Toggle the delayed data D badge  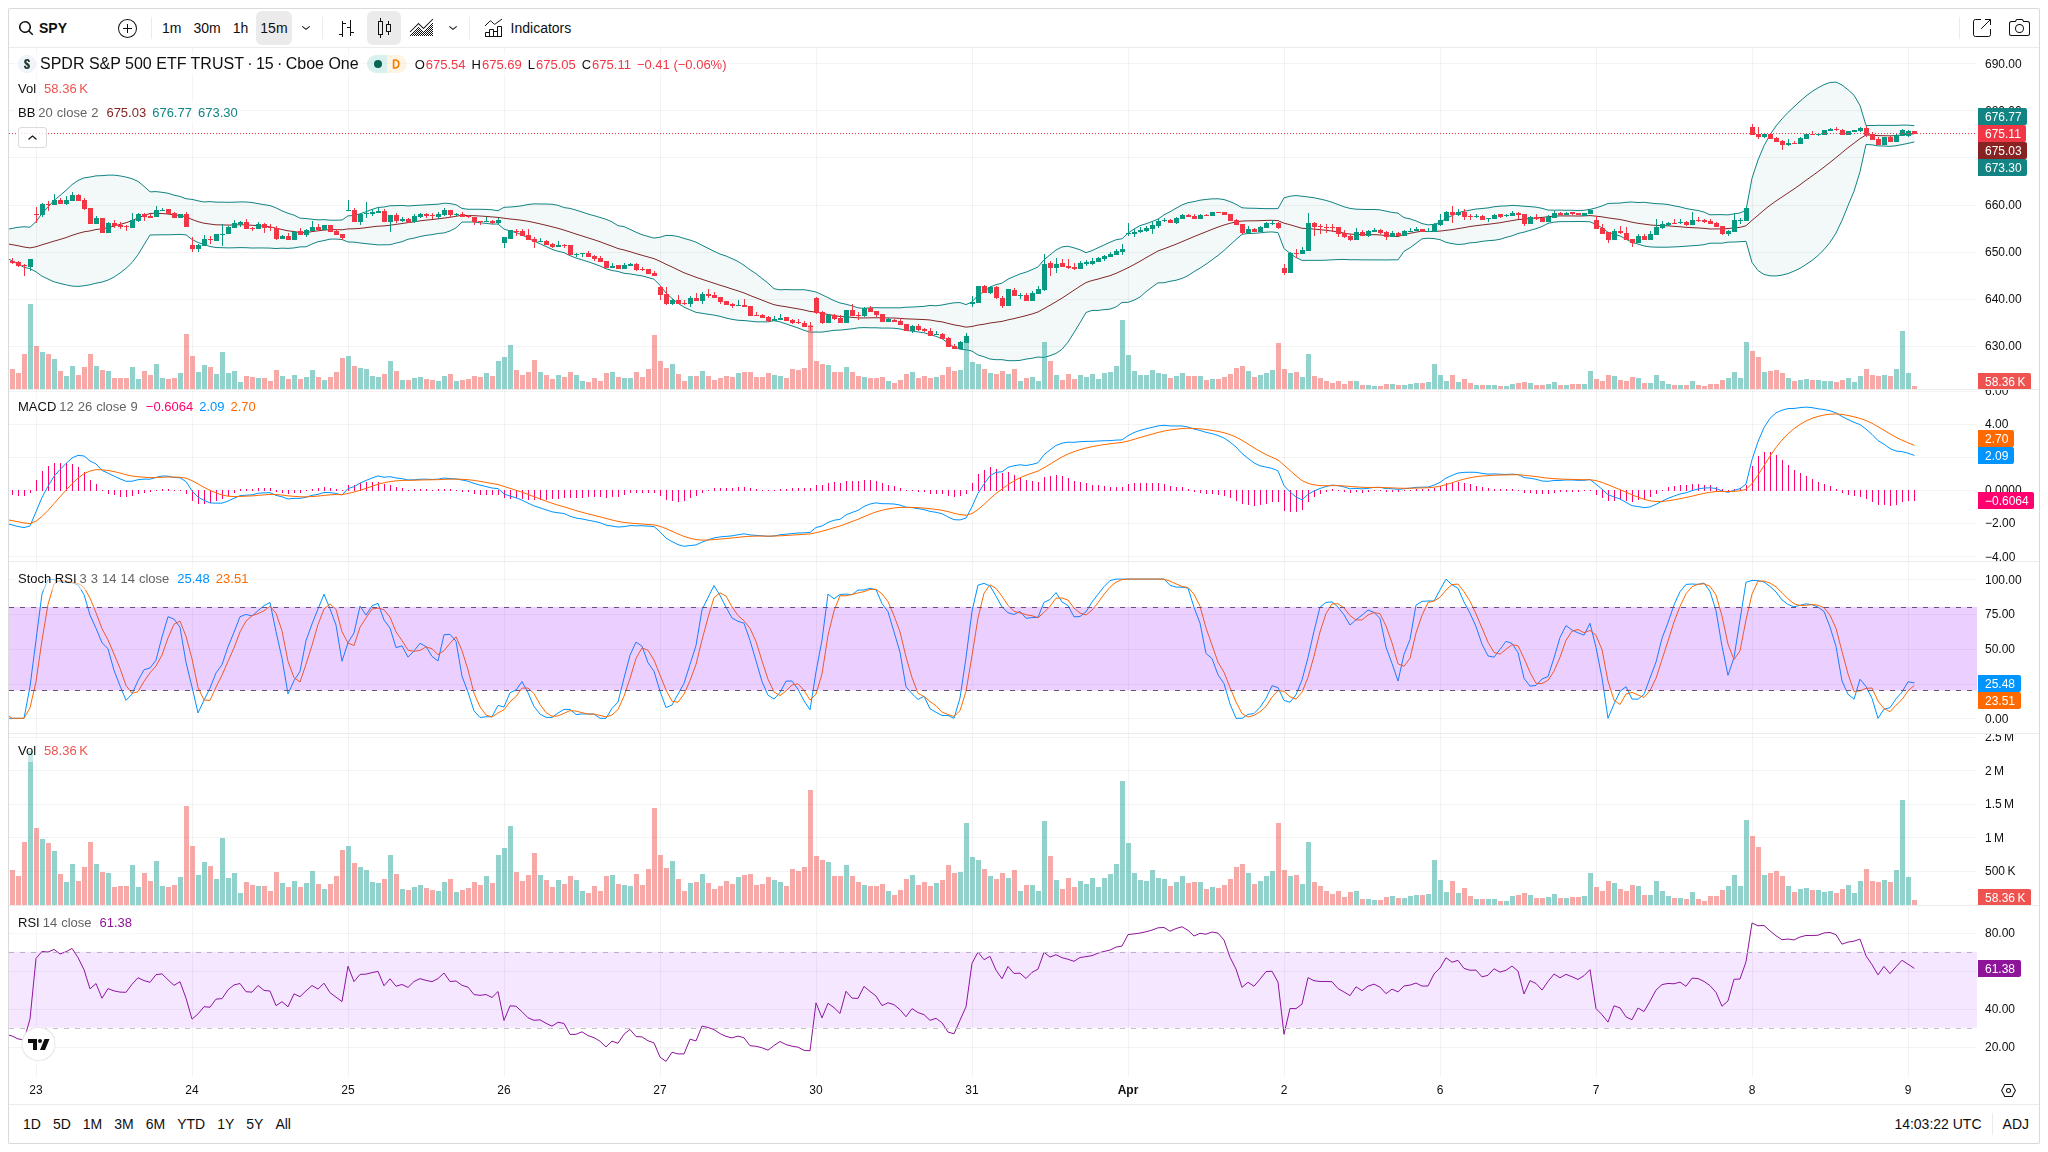pos(396,64)
